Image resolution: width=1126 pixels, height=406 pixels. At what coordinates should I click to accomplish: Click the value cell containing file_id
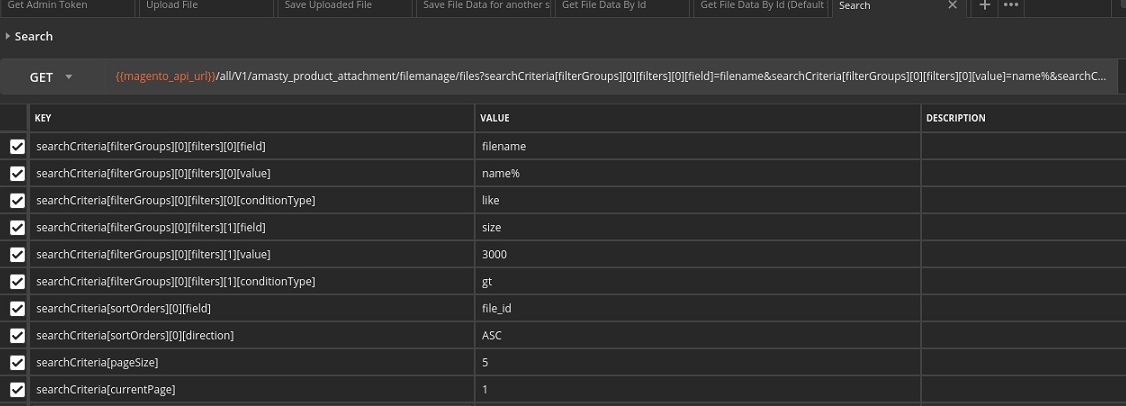coord(697,308)
